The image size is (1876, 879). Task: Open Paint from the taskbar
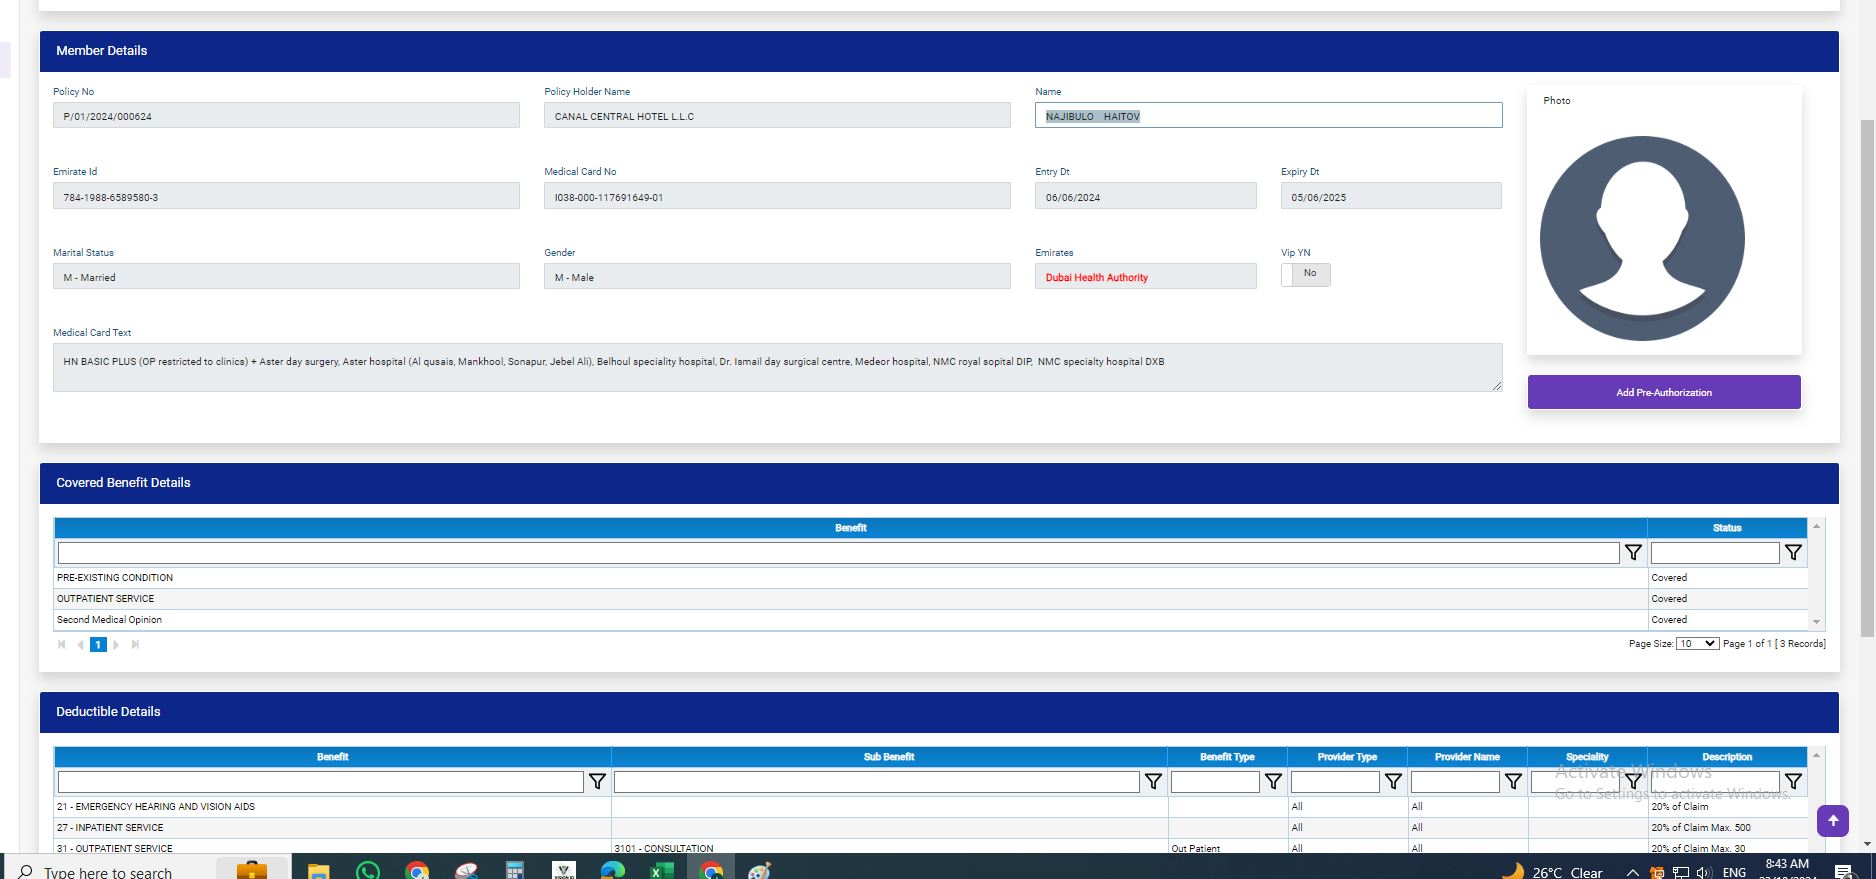[760, 871]
